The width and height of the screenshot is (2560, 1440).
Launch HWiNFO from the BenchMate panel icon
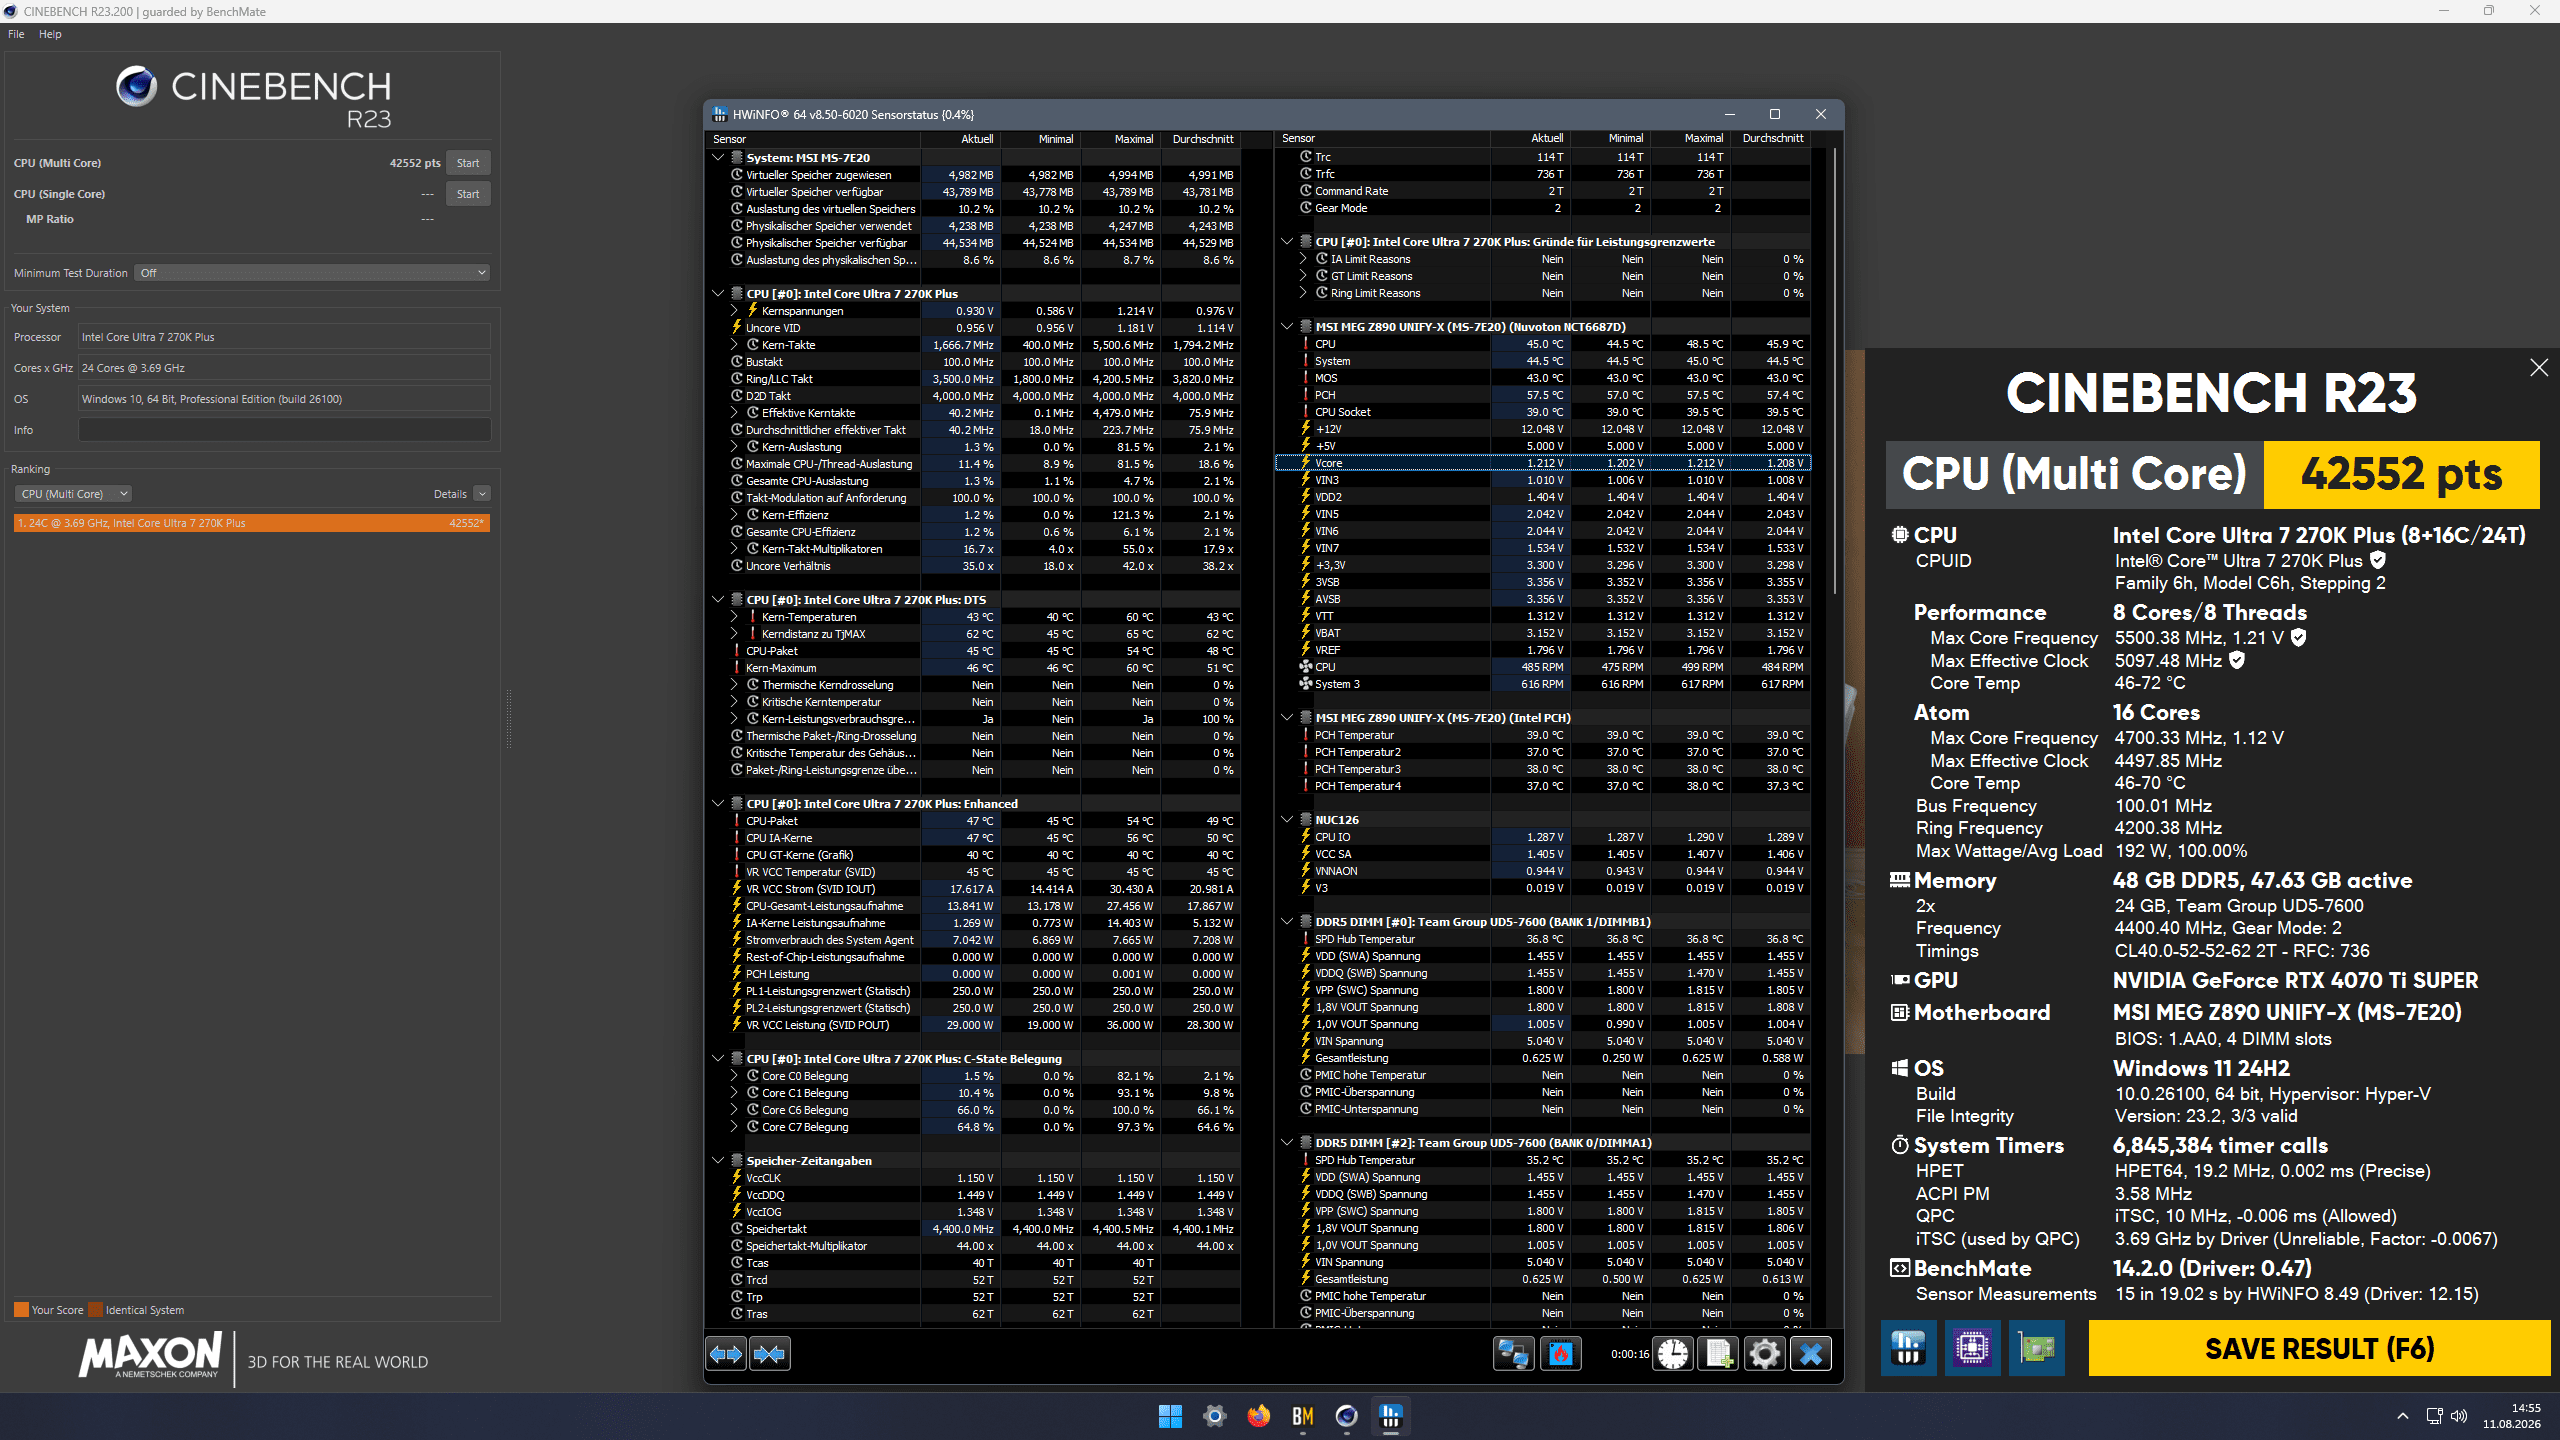coord(1908,1348)
